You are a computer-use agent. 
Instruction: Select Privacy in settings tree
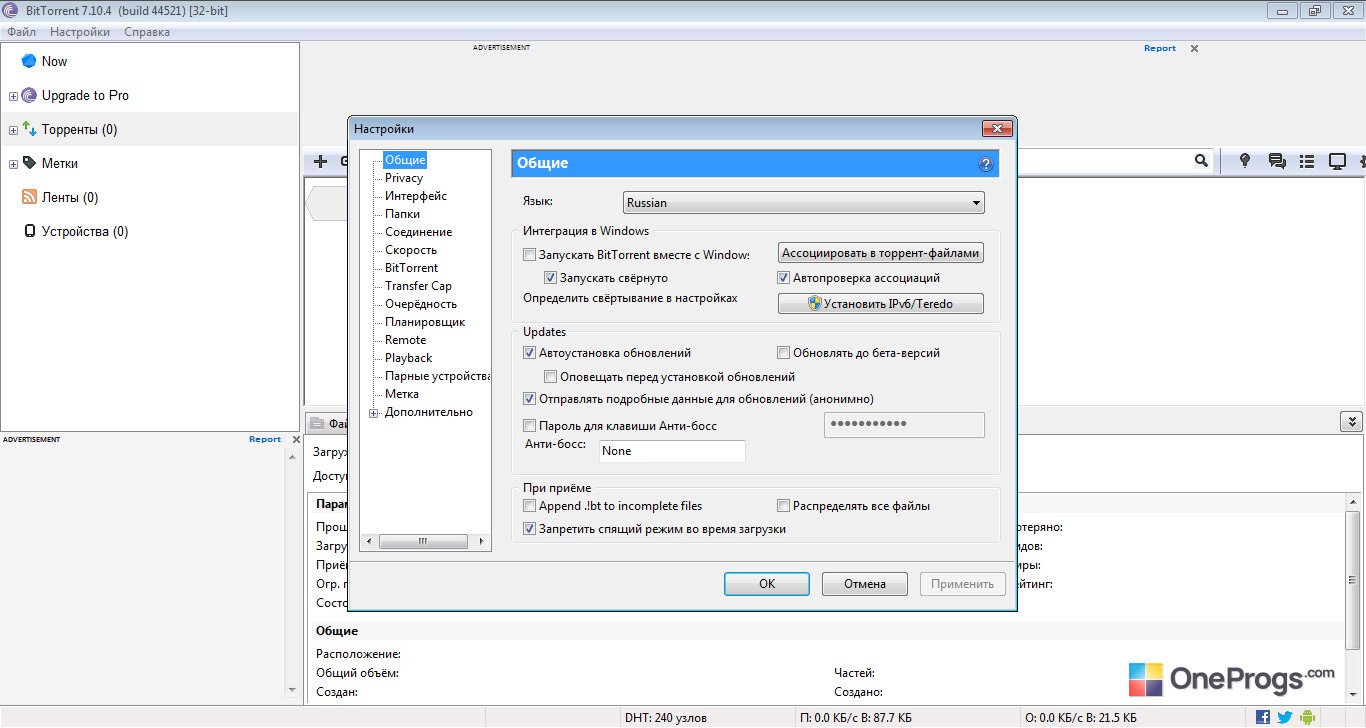point(404,178)
